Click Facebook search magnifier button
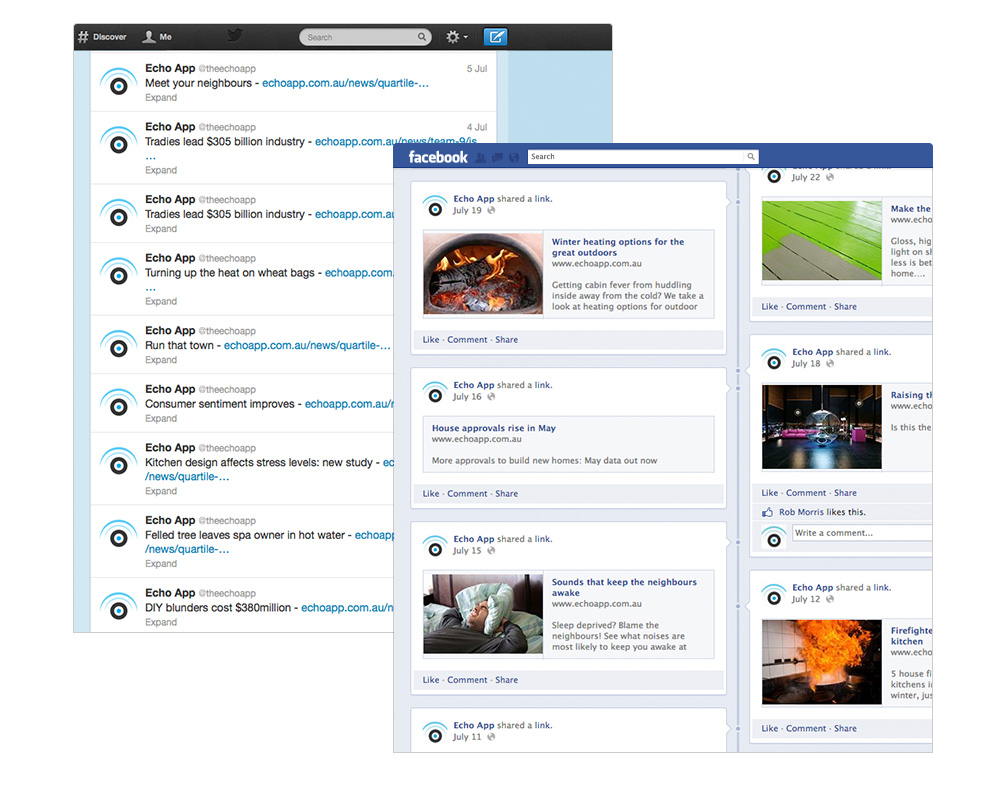This screenshot has width=1000, height=800. 751,156
